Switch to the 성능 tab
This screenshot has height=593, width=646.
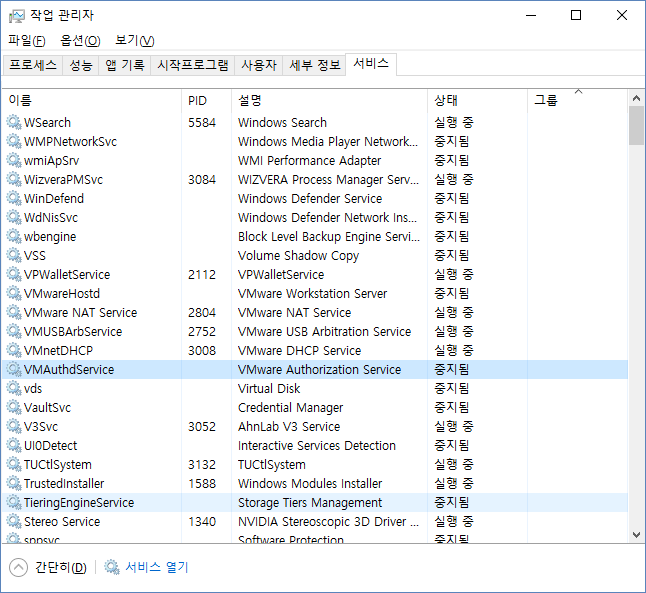point(81,65)
